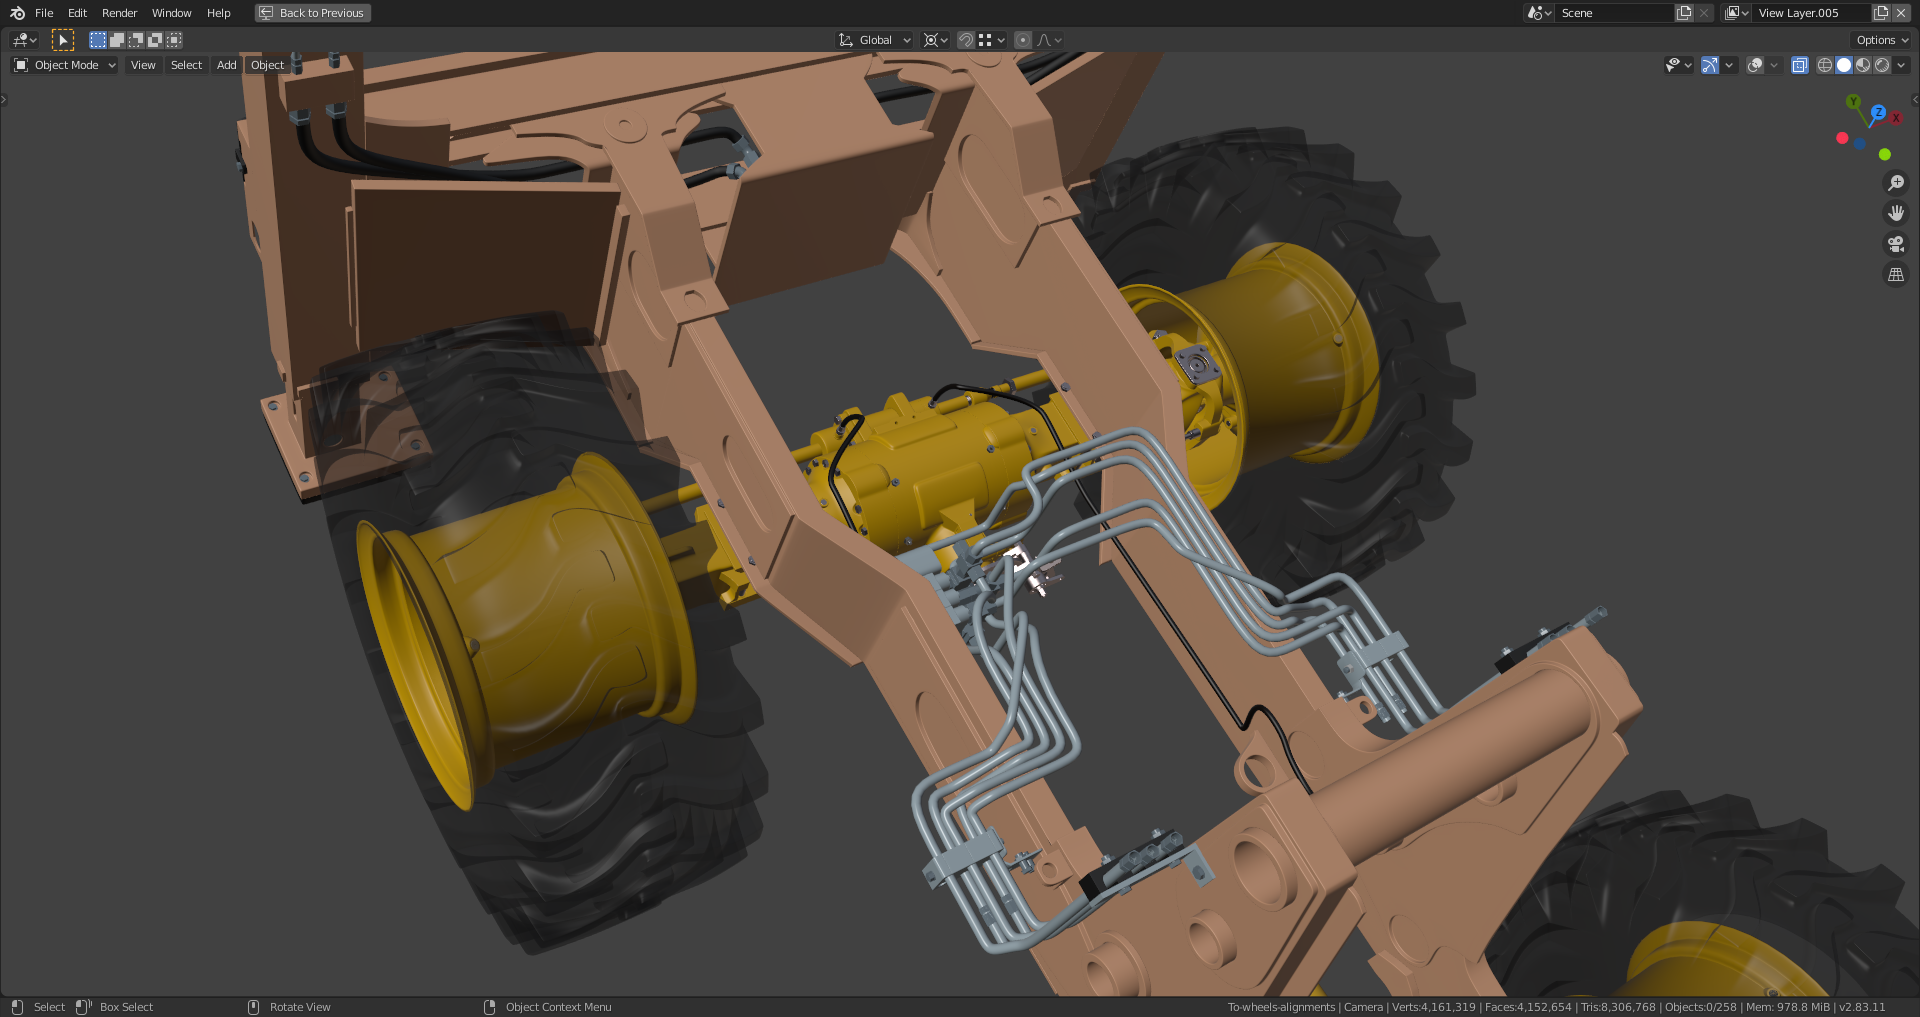
Task: Open the Help menu
Action: coord(218,13)
